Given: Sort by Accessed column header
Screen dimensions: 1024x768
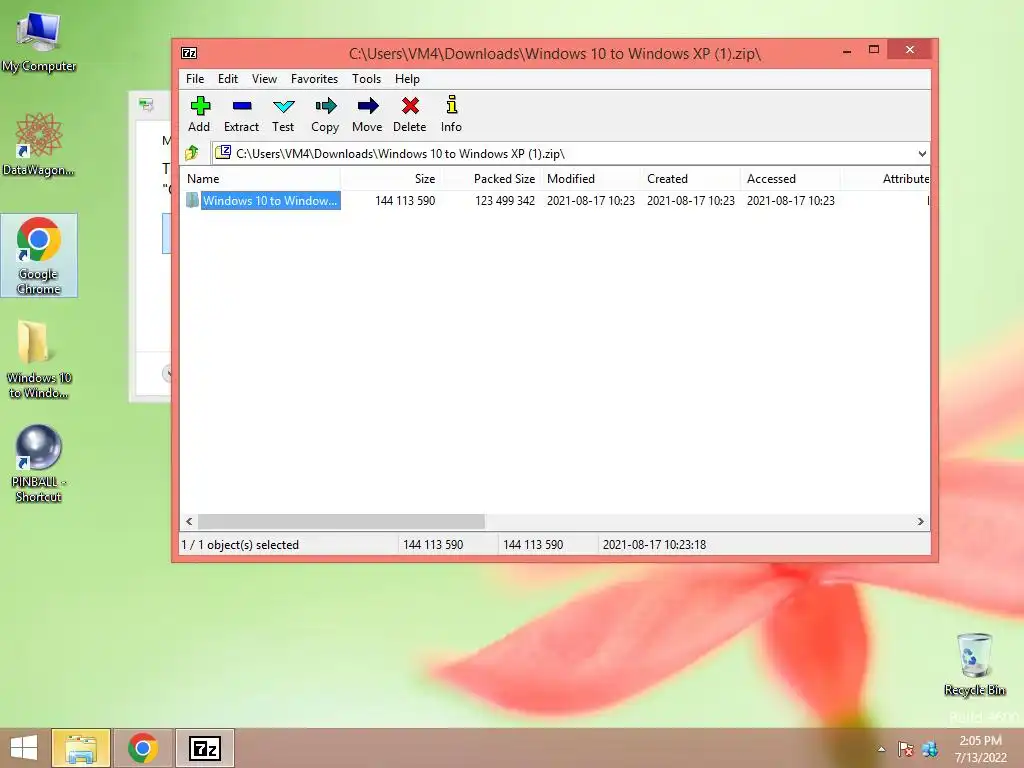Looking at the screenshot, I should click(x=791, y=179).
